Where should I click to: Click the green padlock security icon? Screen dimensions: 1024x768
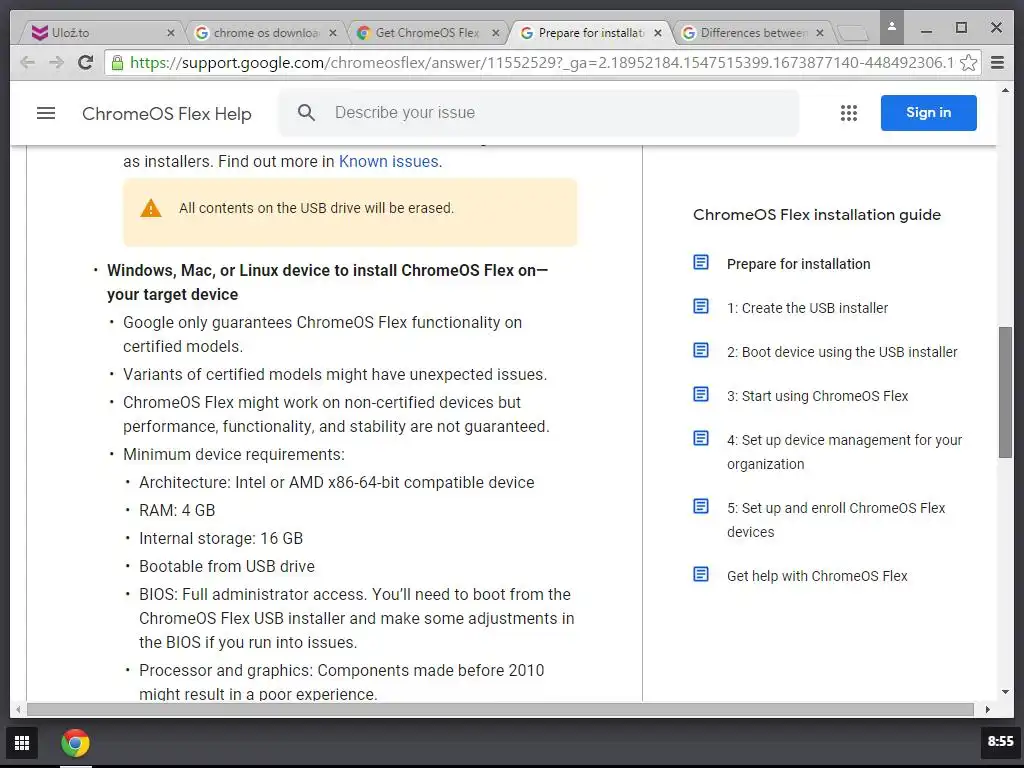(118, 63)
